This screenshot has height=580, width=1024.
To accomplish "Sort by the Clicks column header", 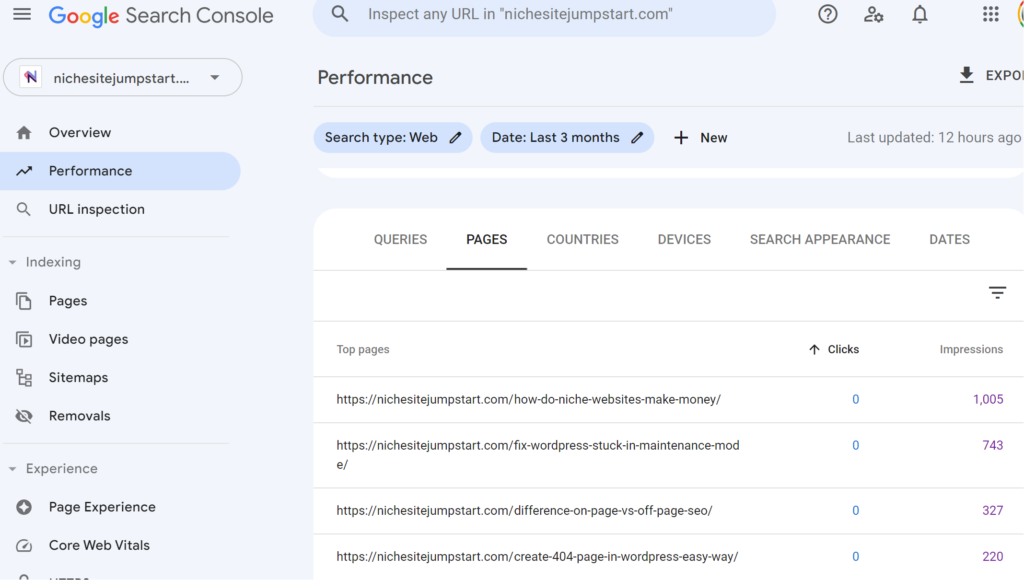I will pos(843,349).
